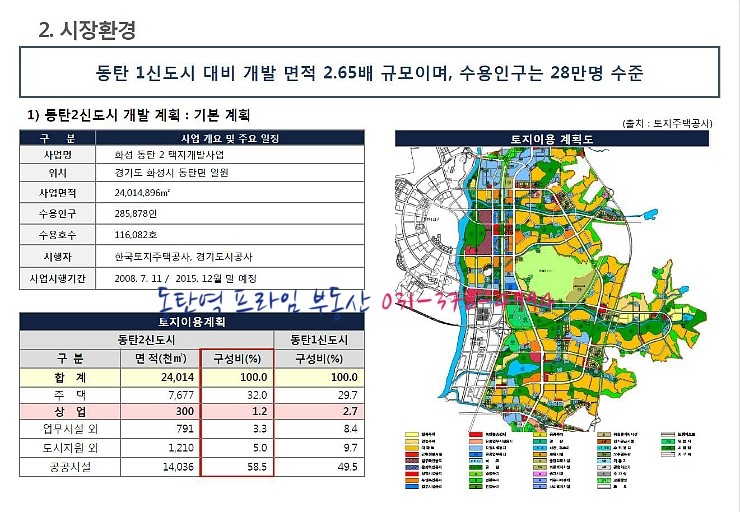Click the value '화성 동탄 2 택지개발사업'

(169, 155)
